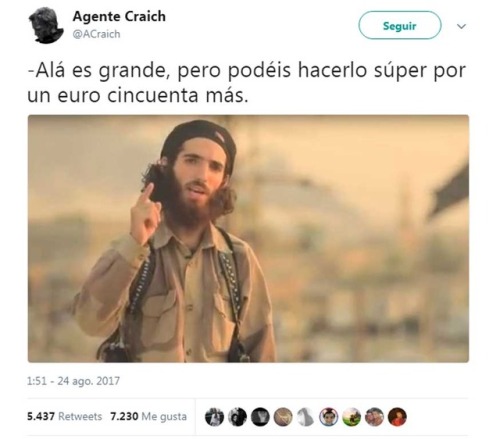Screen dimensions: 500x439
Task: Open fourth tan liker avatar
Action: coord(283,417)
